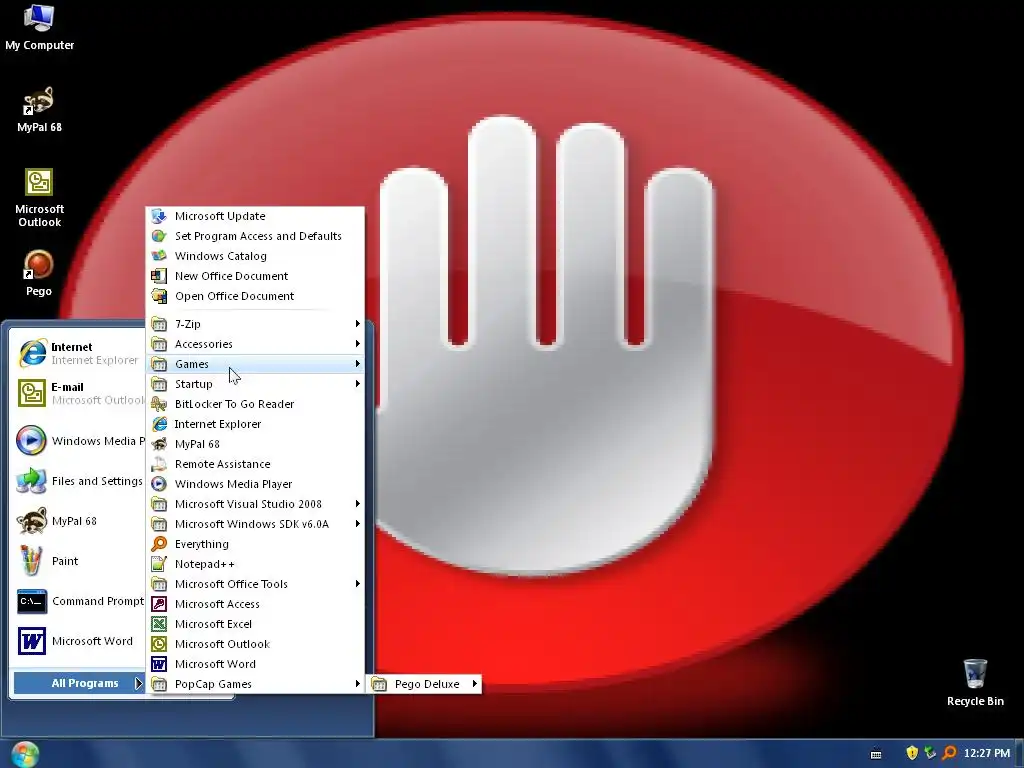Open the Games folder entry
Image resolution: width=1024 pixels, height=768 pixels.
255,364
